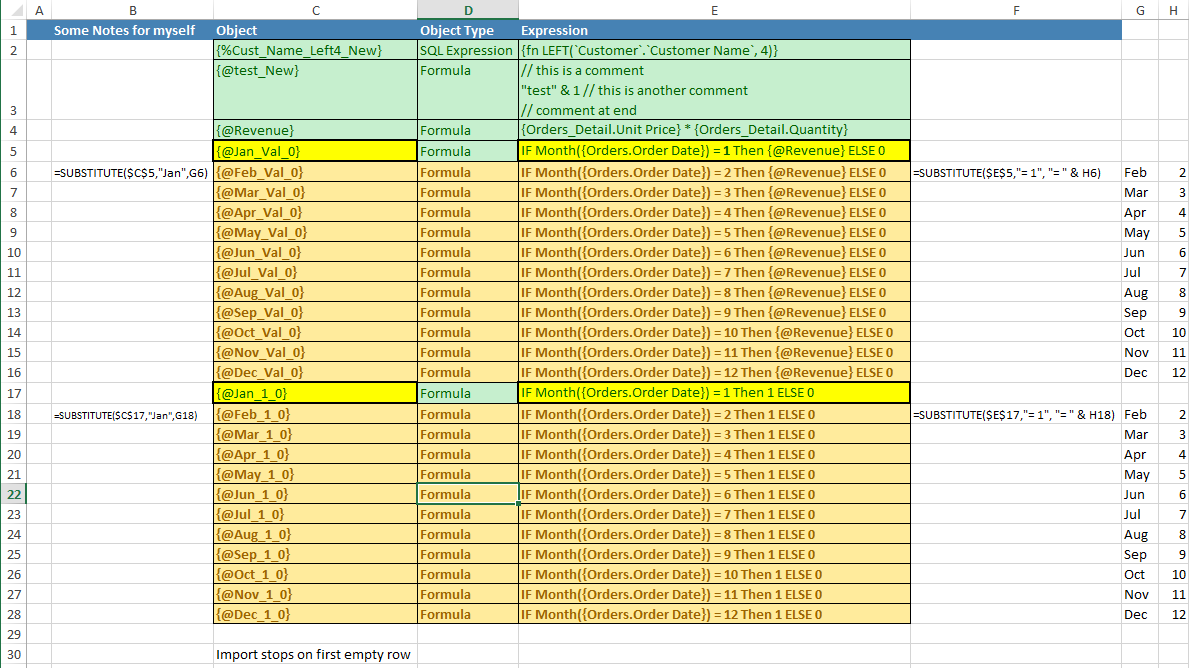Select cell {@Apr_1_0}
The image size is (1189, 668).
(315, 454)
